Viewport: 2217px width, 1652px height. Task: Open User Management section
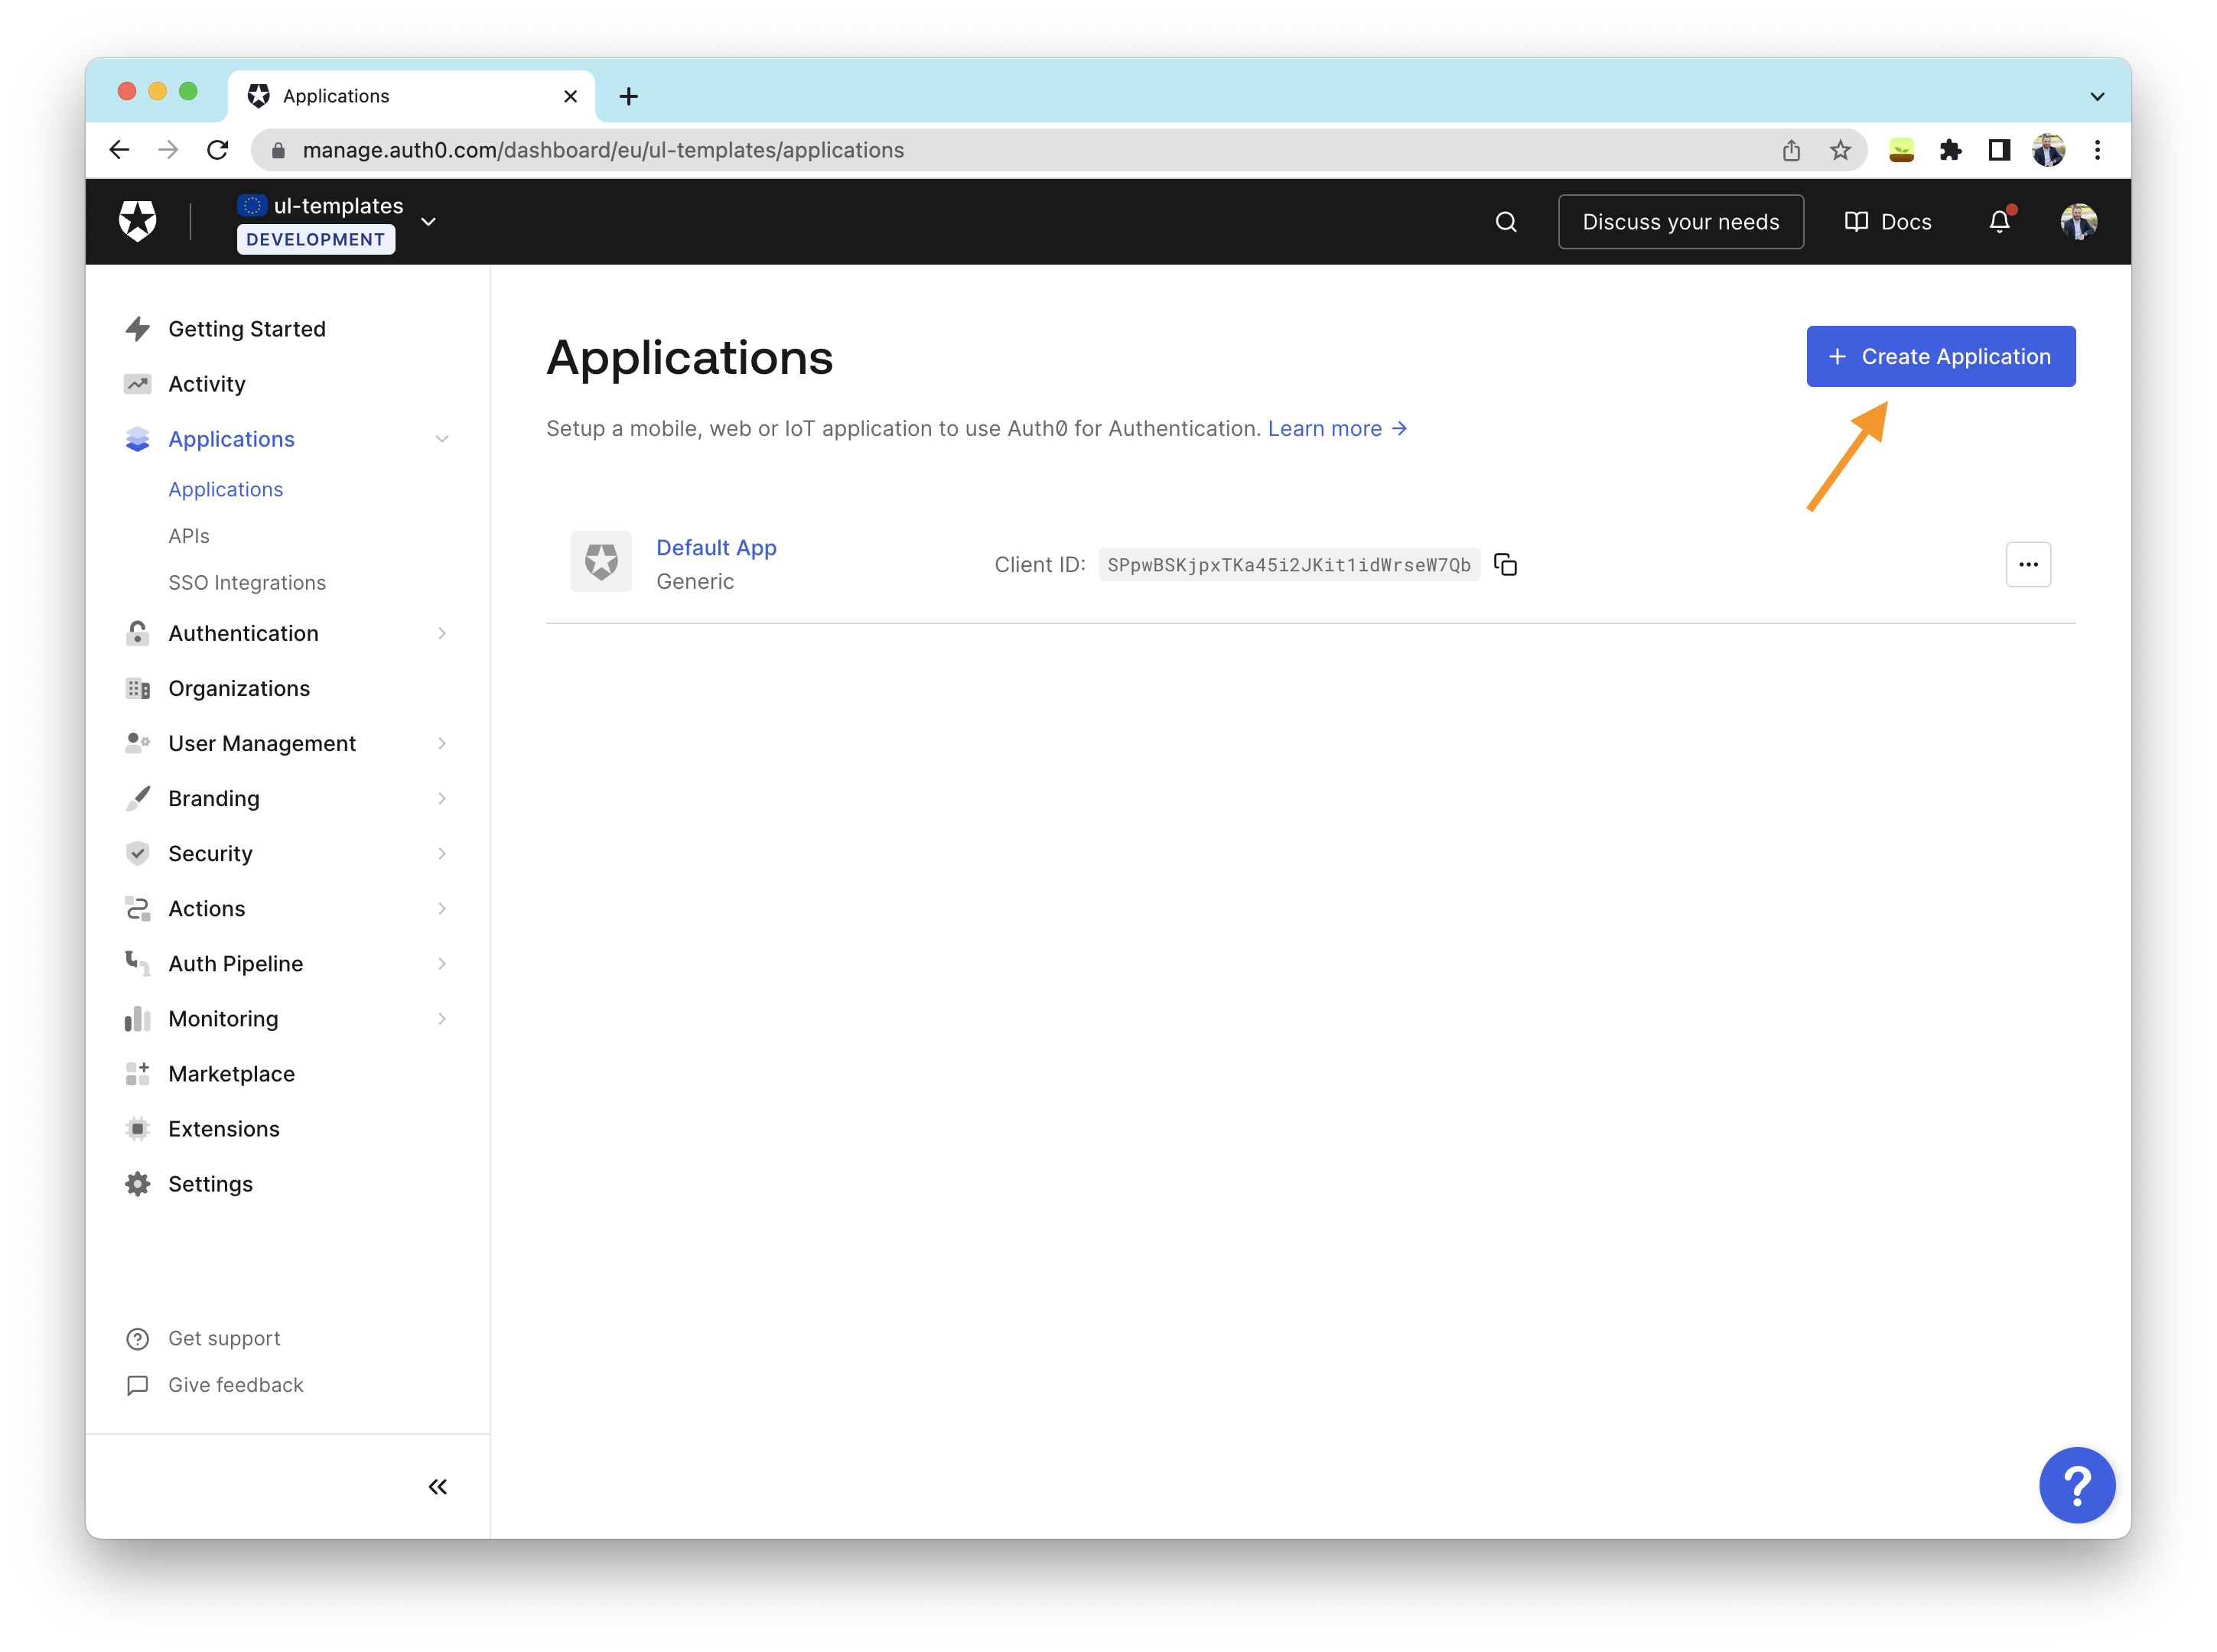[262, 743]
